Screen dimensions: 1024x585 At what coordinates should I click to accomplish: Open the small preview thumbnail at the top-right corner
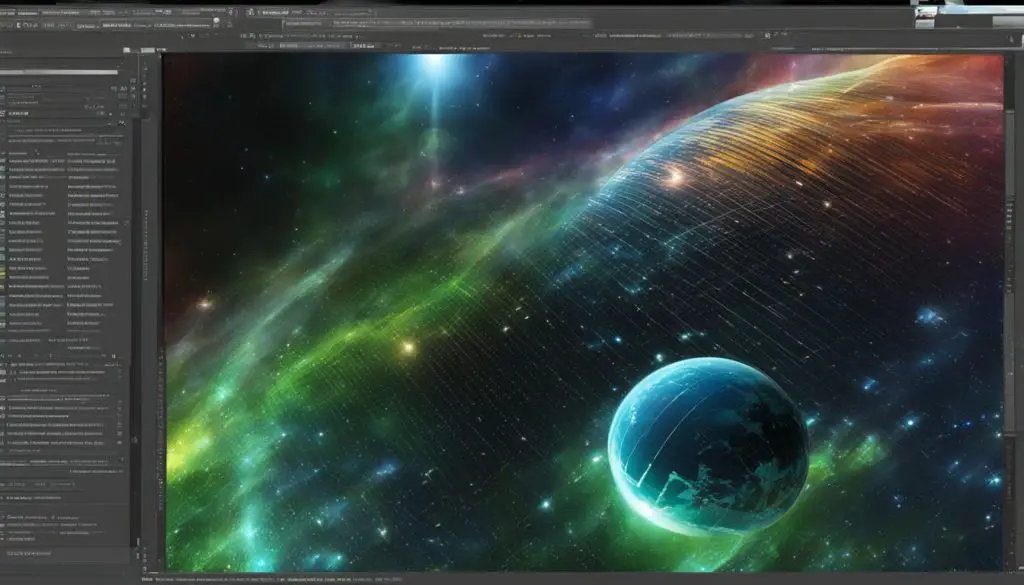point(925,17)
